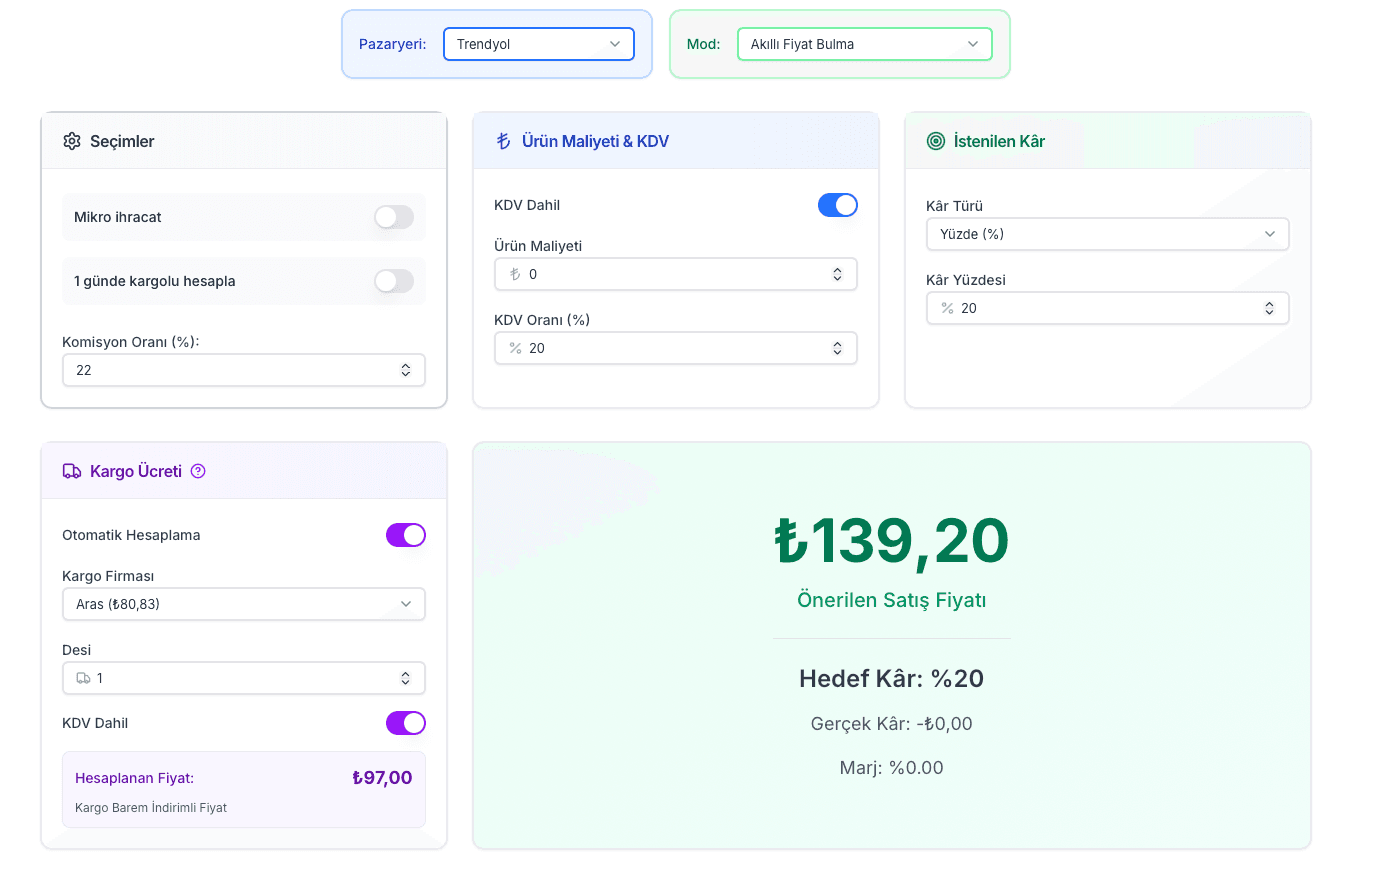Click the target icon next to İstenilen Kâr
This screenshot has width=1378, height=893.
click(936, 141)
